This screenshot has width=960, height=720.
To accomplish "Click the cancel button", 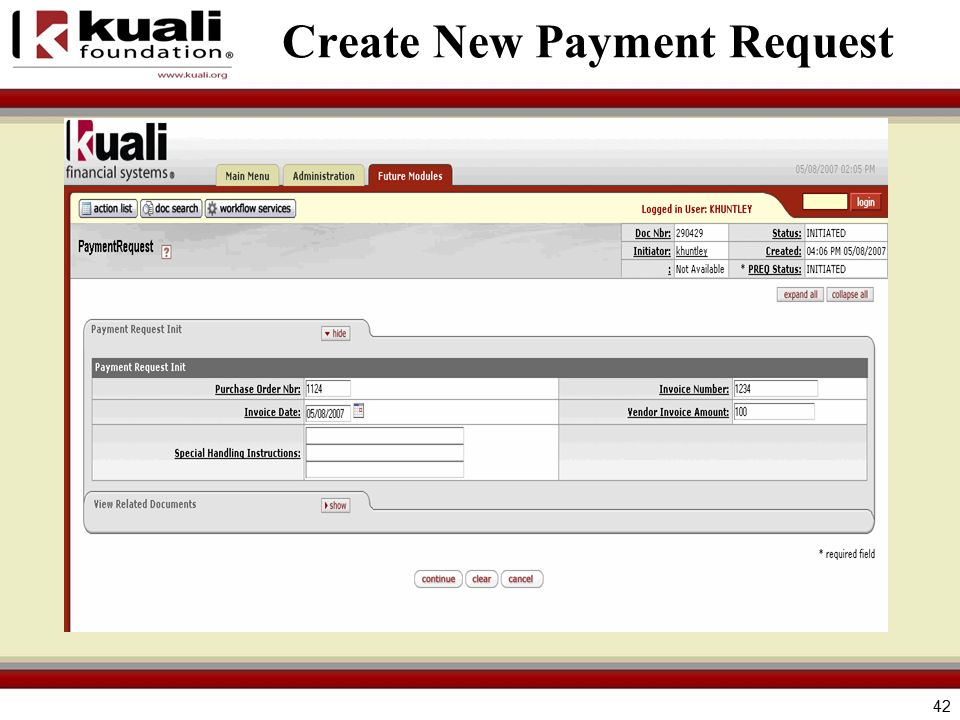I will point(520,579).
